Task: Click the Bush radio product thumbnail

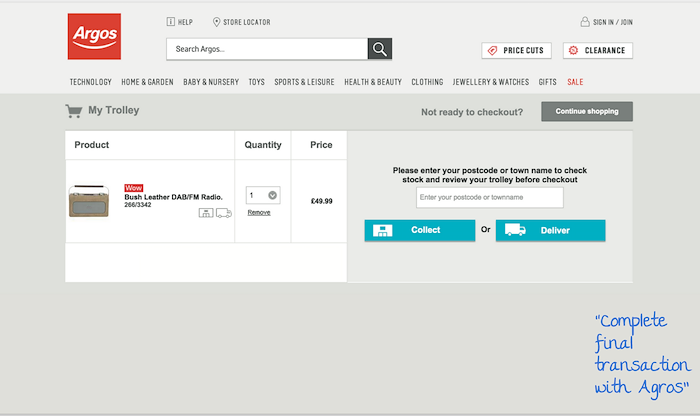Action: tap(89, 201)
